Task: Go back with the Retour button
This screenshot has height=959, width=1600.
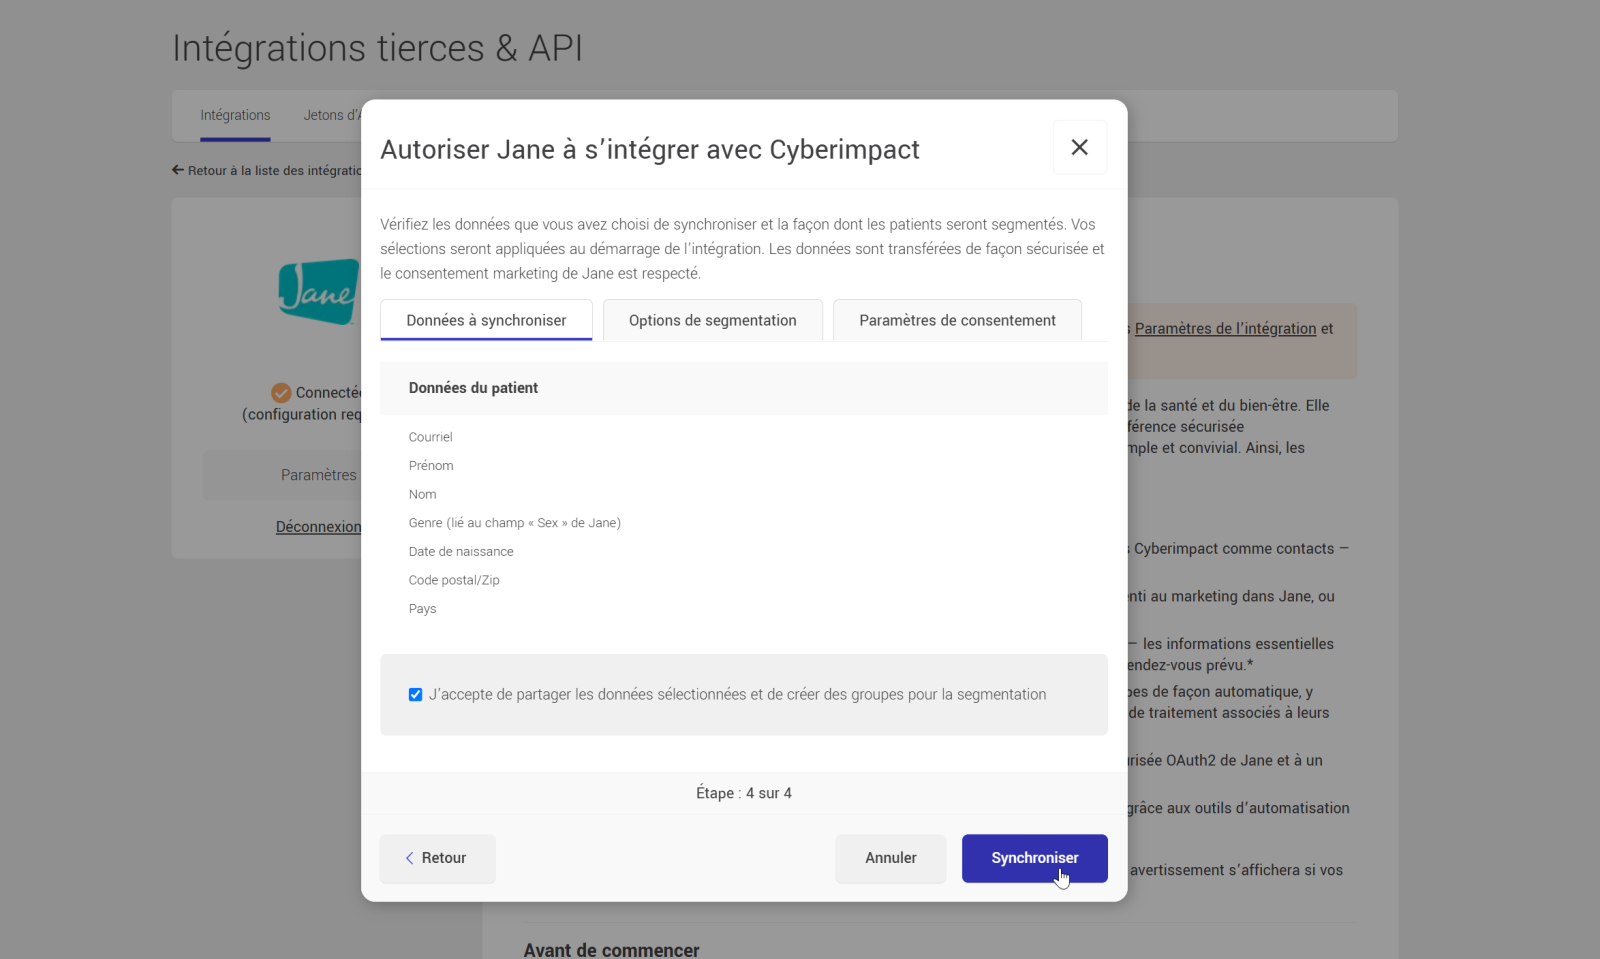Action: click(437, 858)
